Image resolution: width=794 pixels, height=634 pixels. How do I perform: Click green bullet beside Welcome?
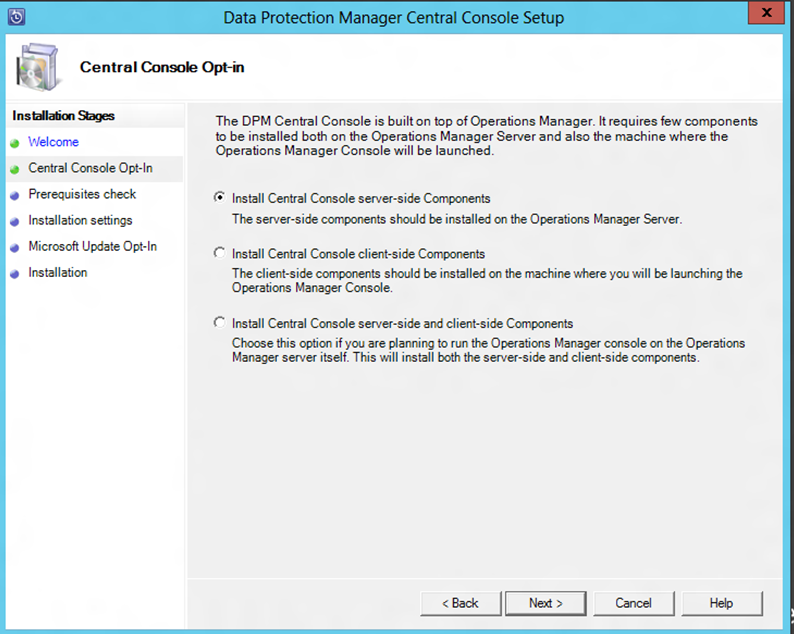click(15, 143)
